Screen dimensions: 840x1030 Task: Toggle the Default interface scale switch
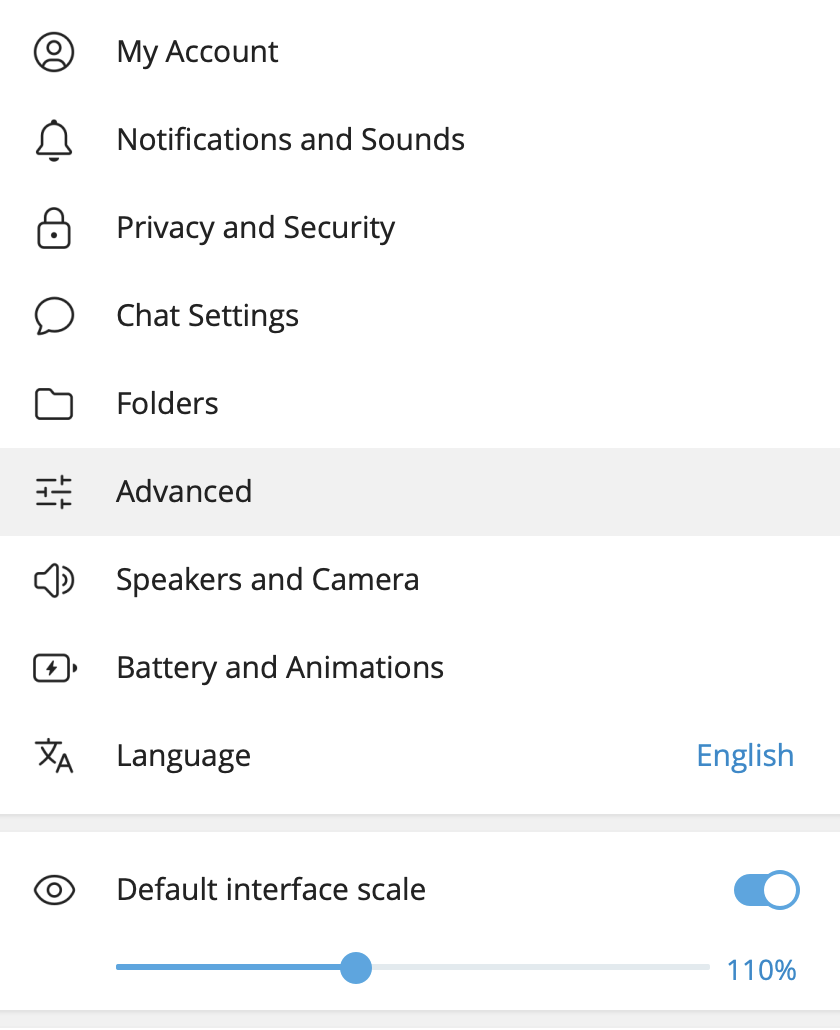766,890
